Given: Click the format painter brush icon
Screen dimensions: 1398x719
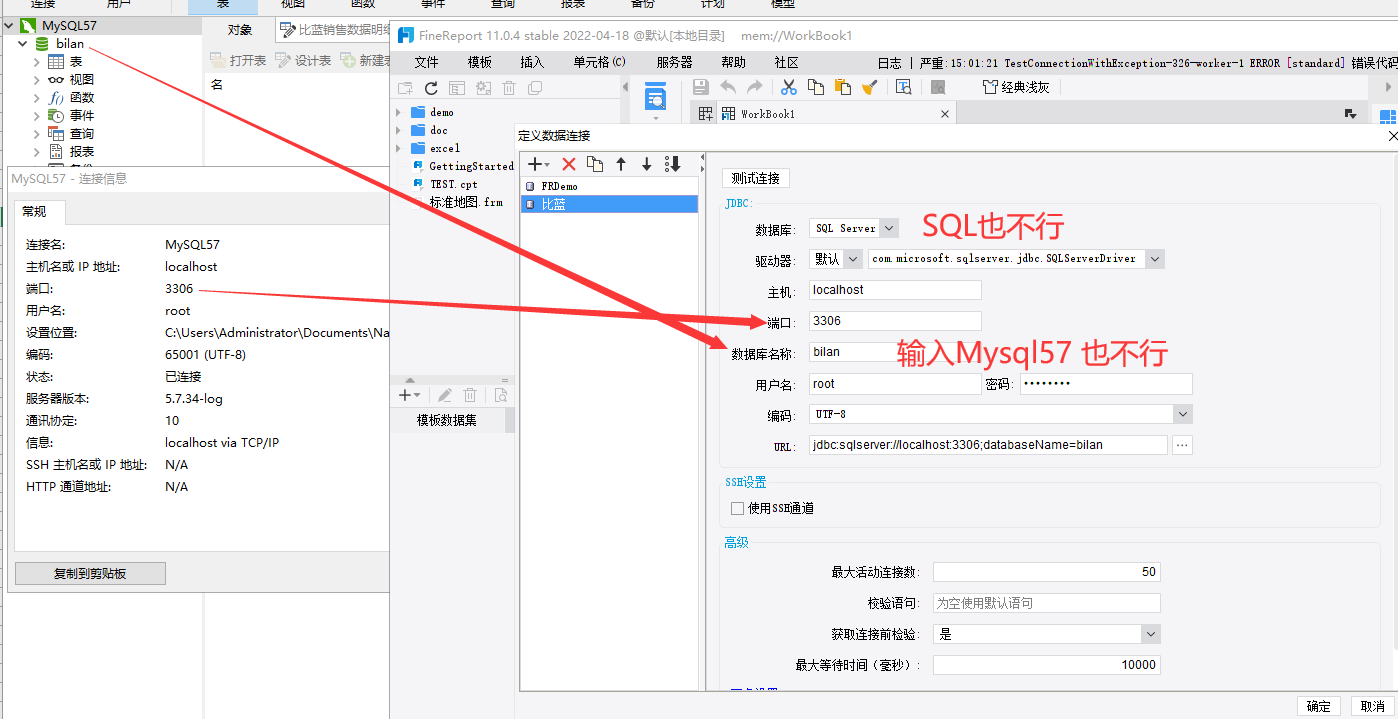Looking at the screenshot, I should (868, 87).
